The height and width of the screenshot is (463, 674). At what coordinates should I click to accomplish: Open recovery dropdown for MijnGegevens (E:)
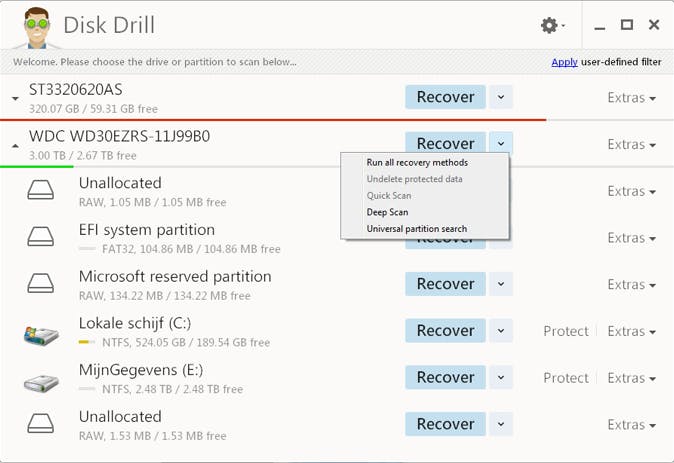501,377
